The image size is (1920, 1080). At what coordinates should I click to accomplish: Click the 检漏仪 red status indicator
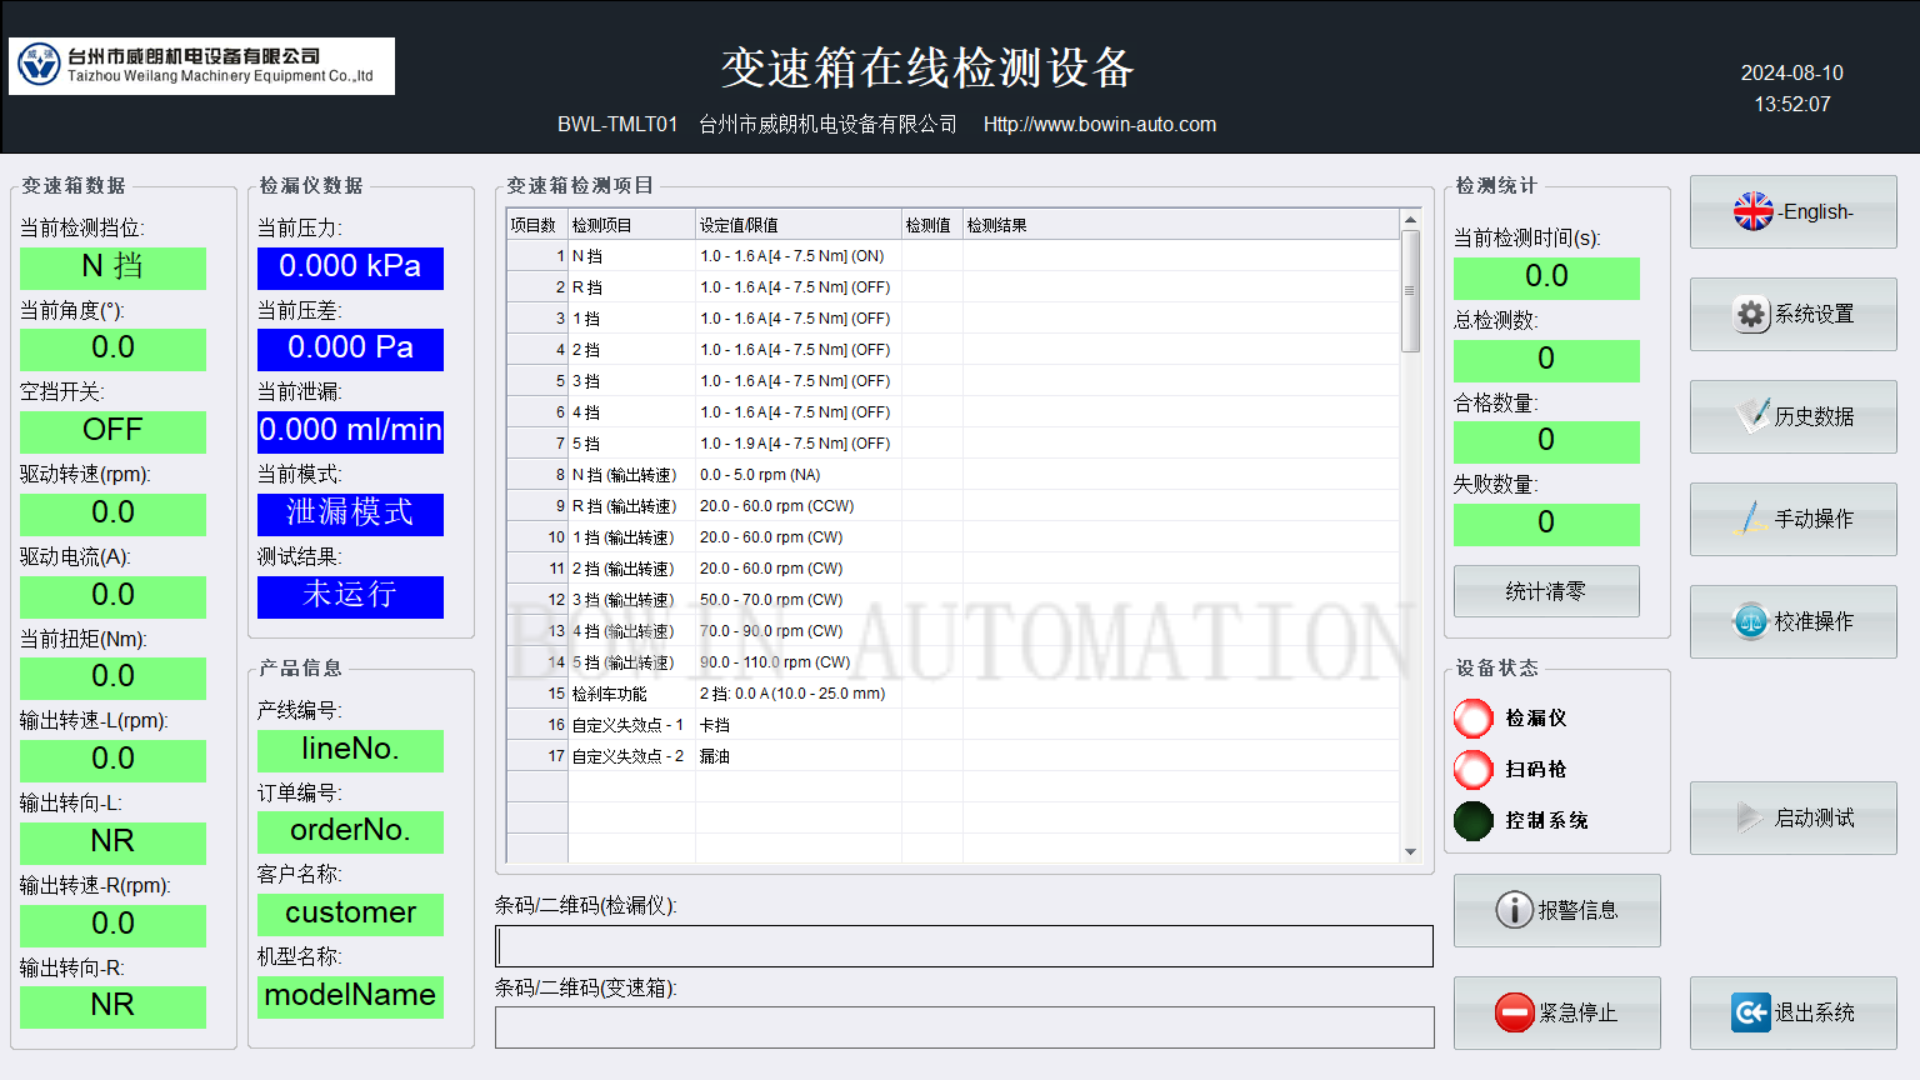pyautogui.click(x=1473, y=718)
